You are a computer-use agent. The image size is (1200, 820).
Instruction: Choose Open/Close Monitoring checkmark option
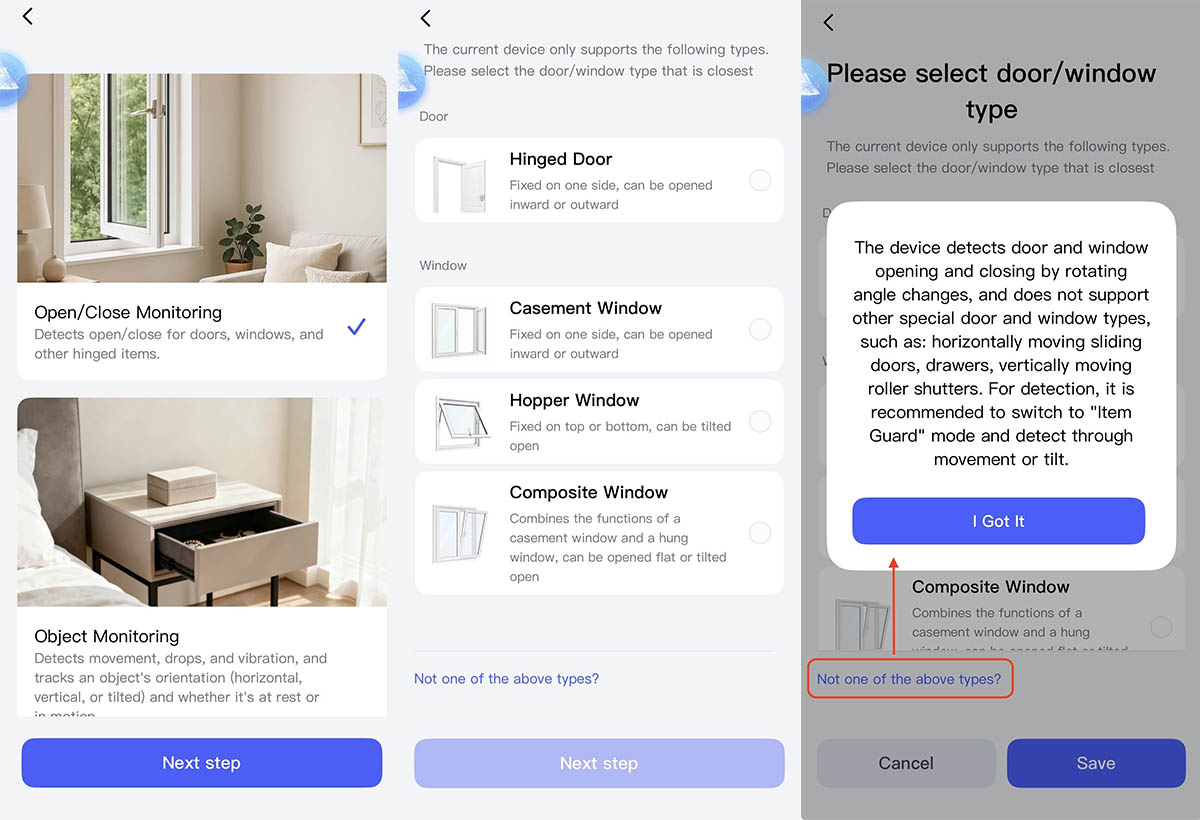[x=356, y=326]
